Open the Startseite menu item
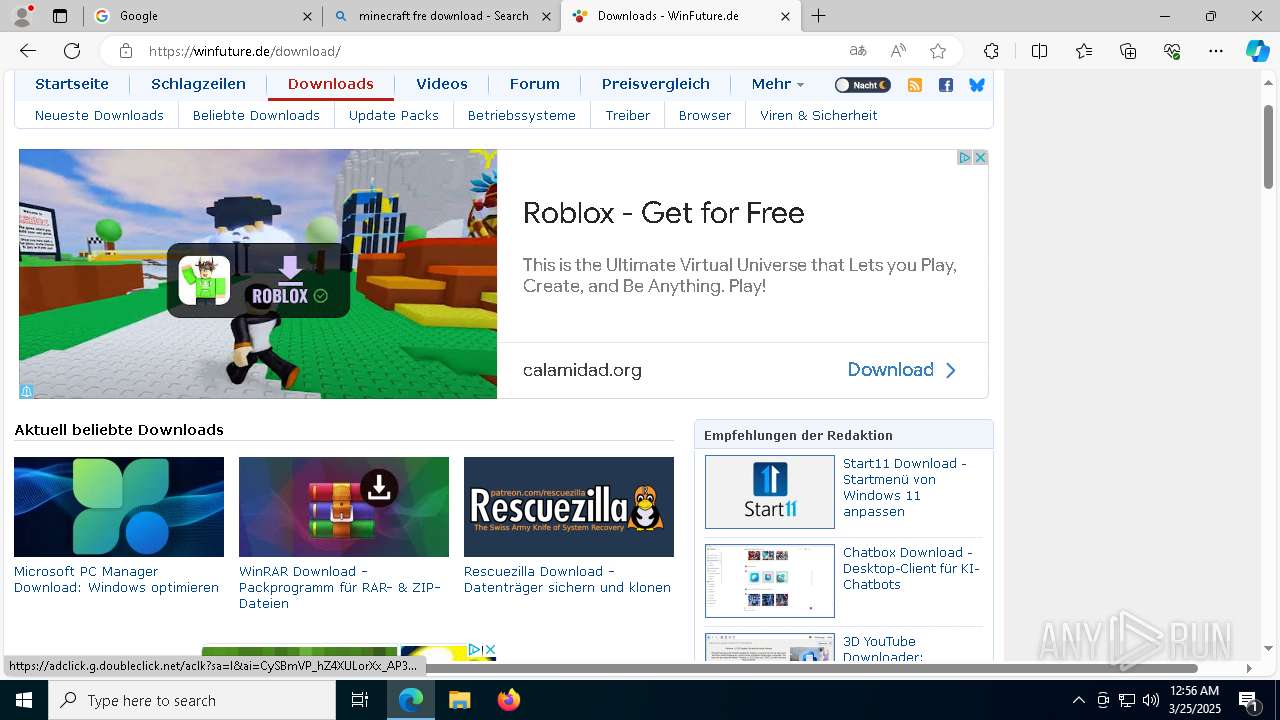The height and width of the screenshot is (720, 1280). pyautogui.click(x=72, y=84)
